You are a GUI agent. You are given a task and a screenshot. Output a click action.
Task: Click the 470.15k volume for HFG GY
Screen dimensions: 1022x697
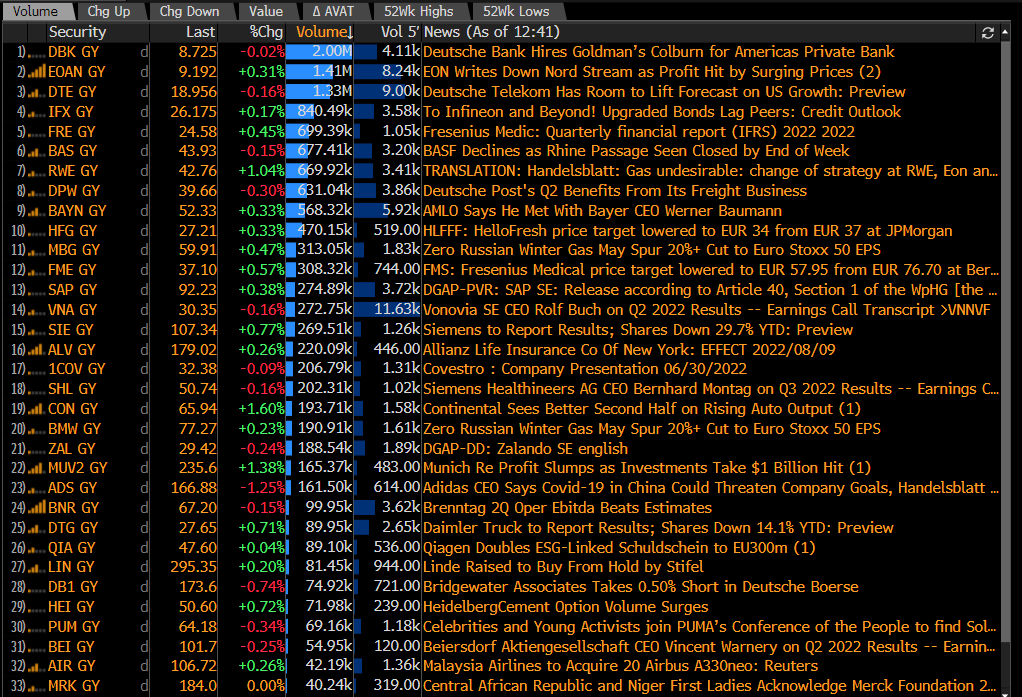coord(325,230)
